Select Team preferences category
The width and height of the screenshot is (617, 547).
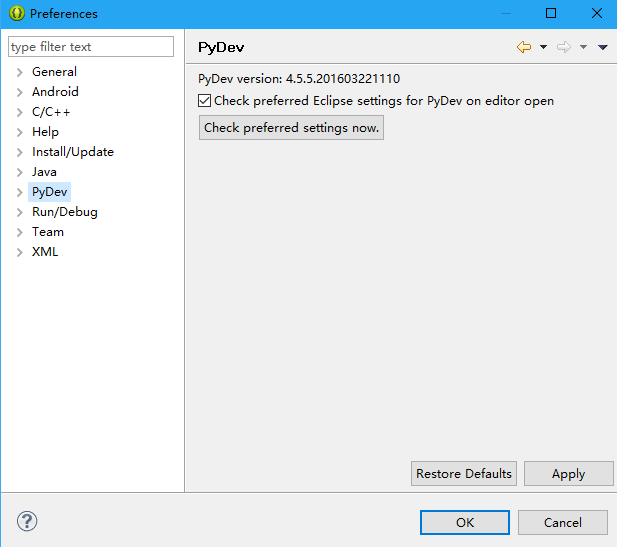tap(48, 232)
